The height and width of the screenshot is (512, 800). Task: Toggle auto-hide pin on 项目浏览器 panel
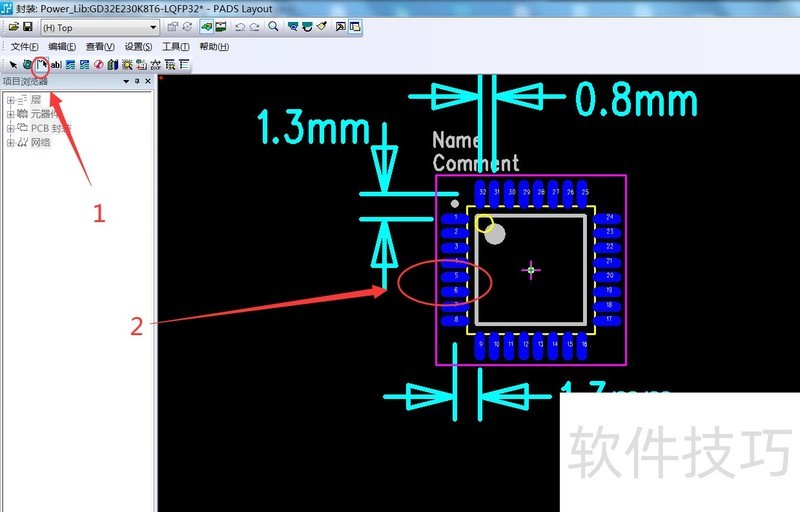[x=137, y=81]
